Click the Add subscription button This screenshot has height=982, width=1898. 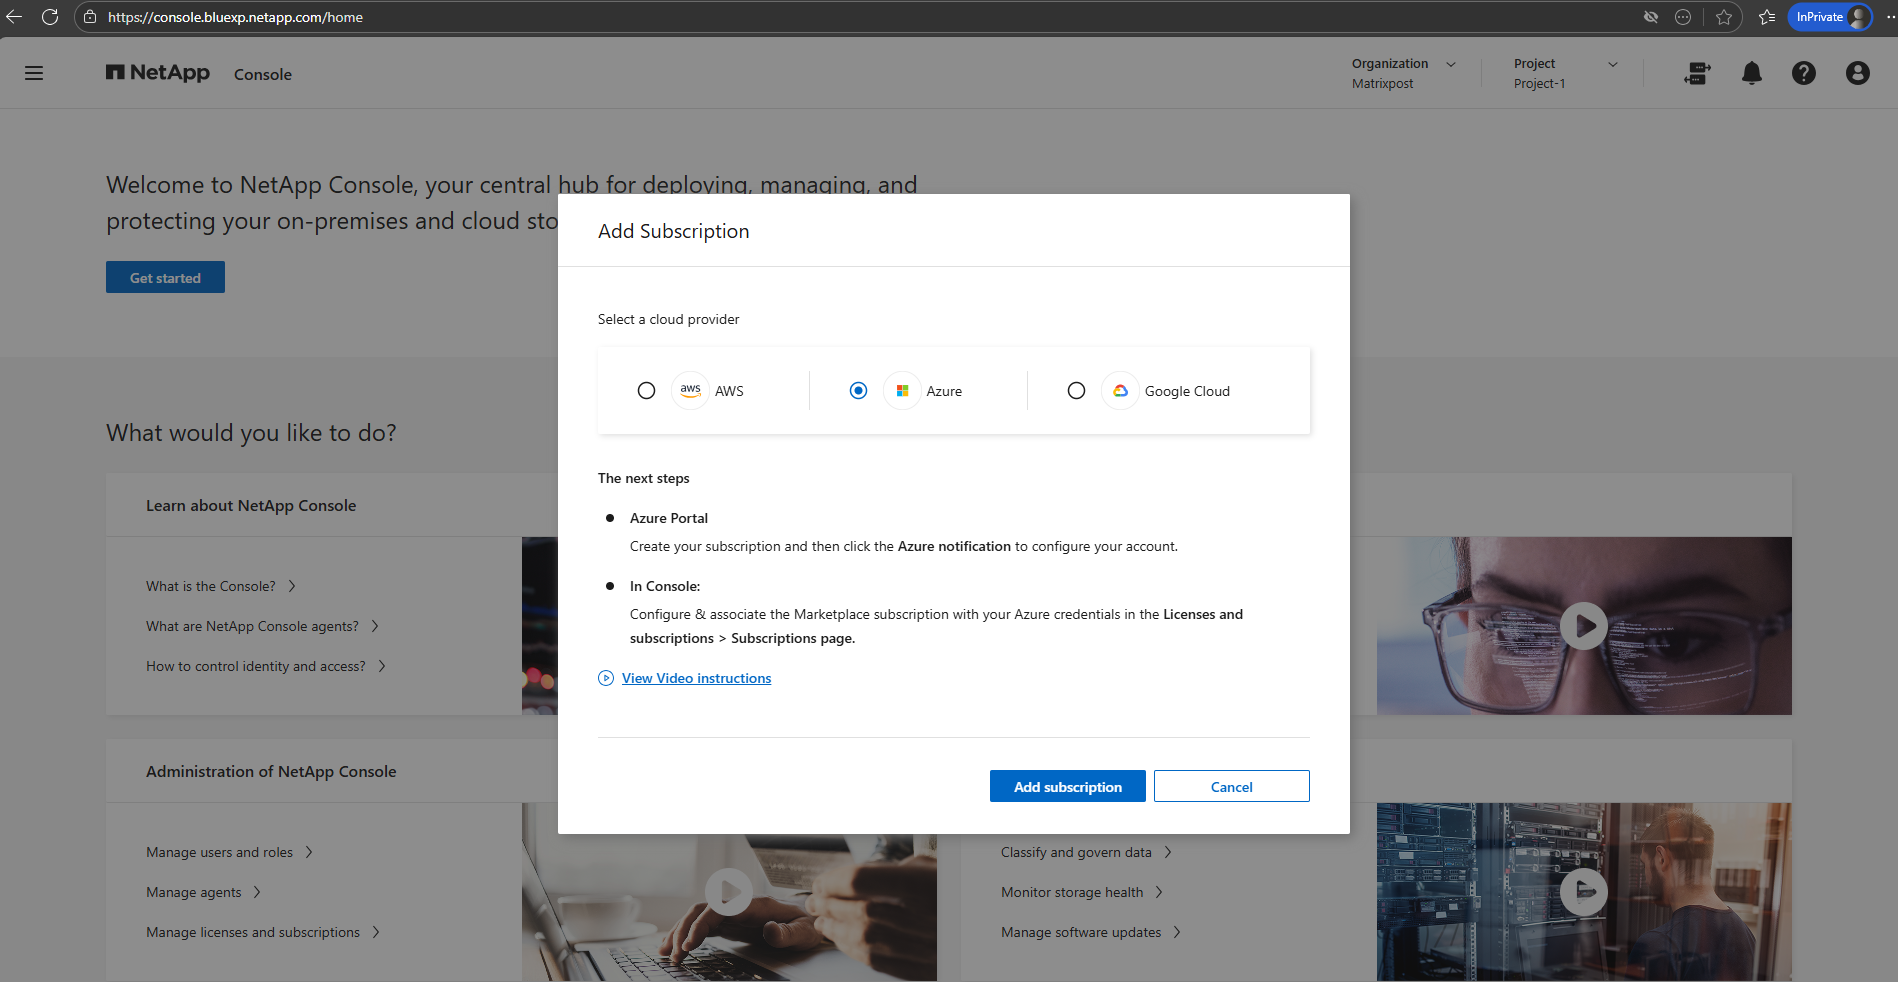pyautogui.click(x=1067, y=787)
